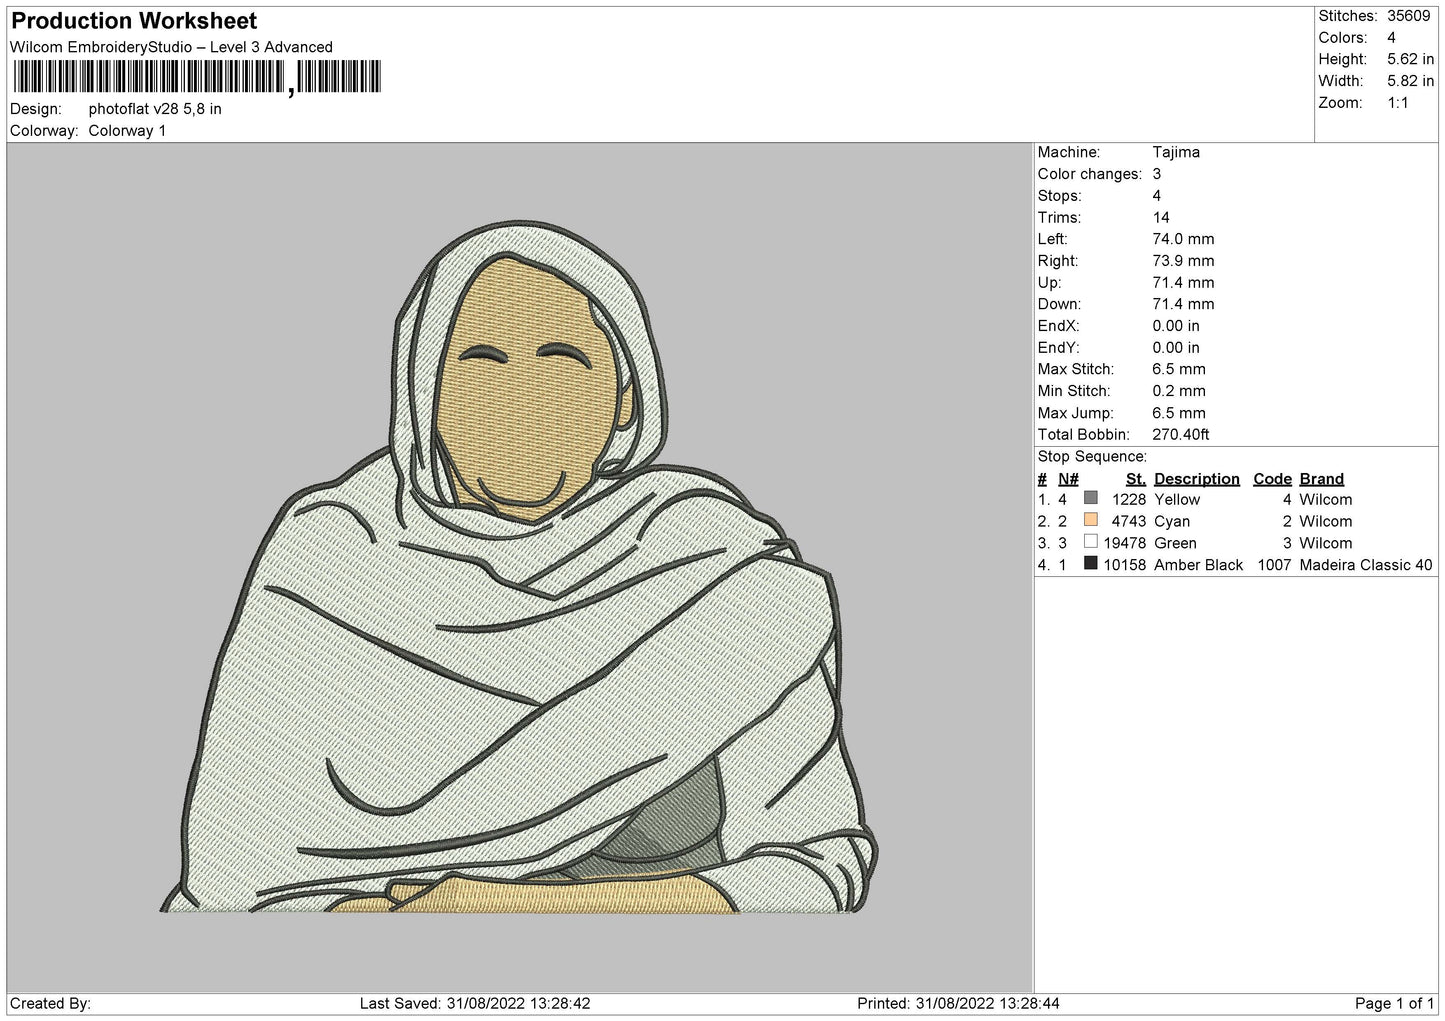Click the 'Page 1 of 1' footer text
This screenshot has height=1021, width=1445.
click(x=1394, y=1003)
